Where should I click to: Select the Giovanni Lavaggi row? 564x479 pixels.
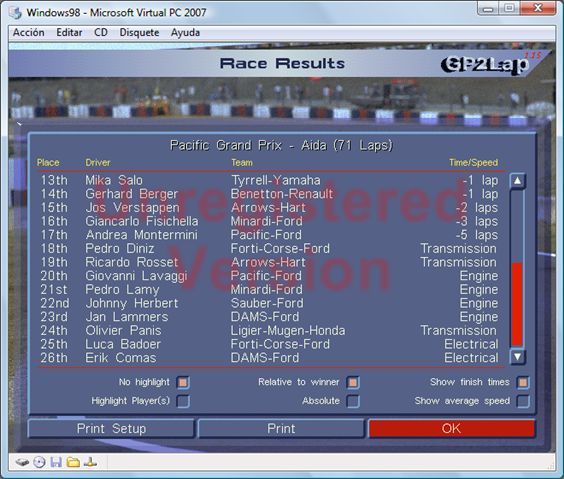click(269, 276)
